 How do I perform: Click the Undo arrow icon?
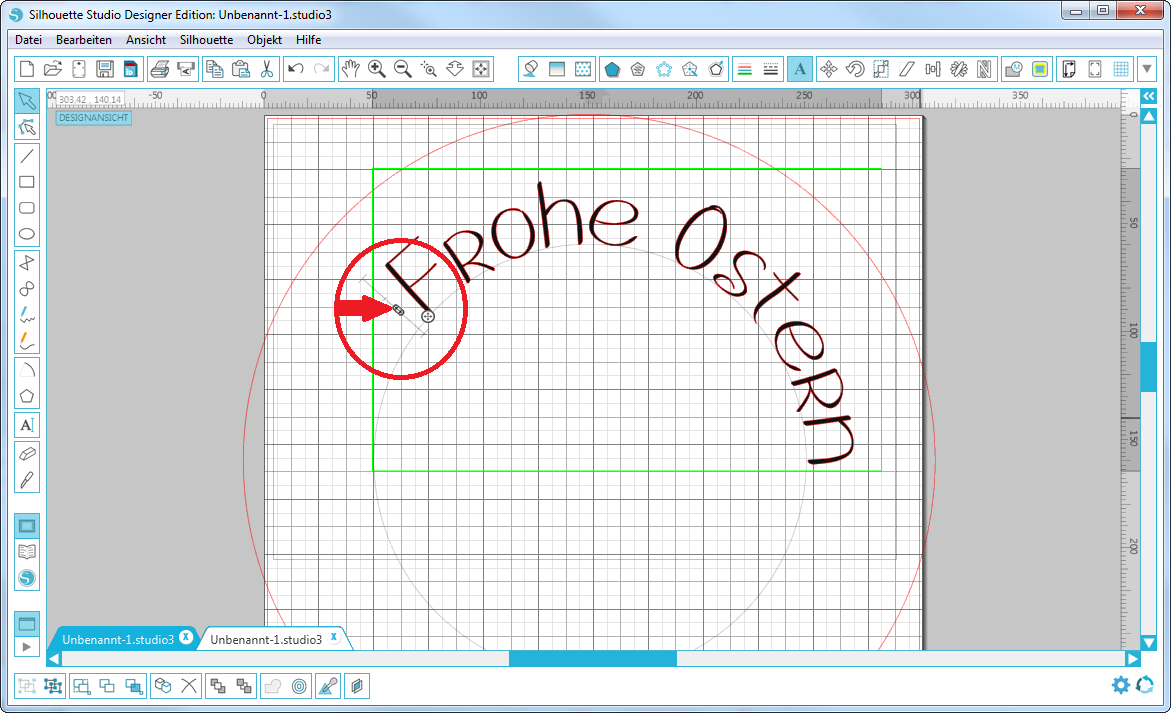295,69
